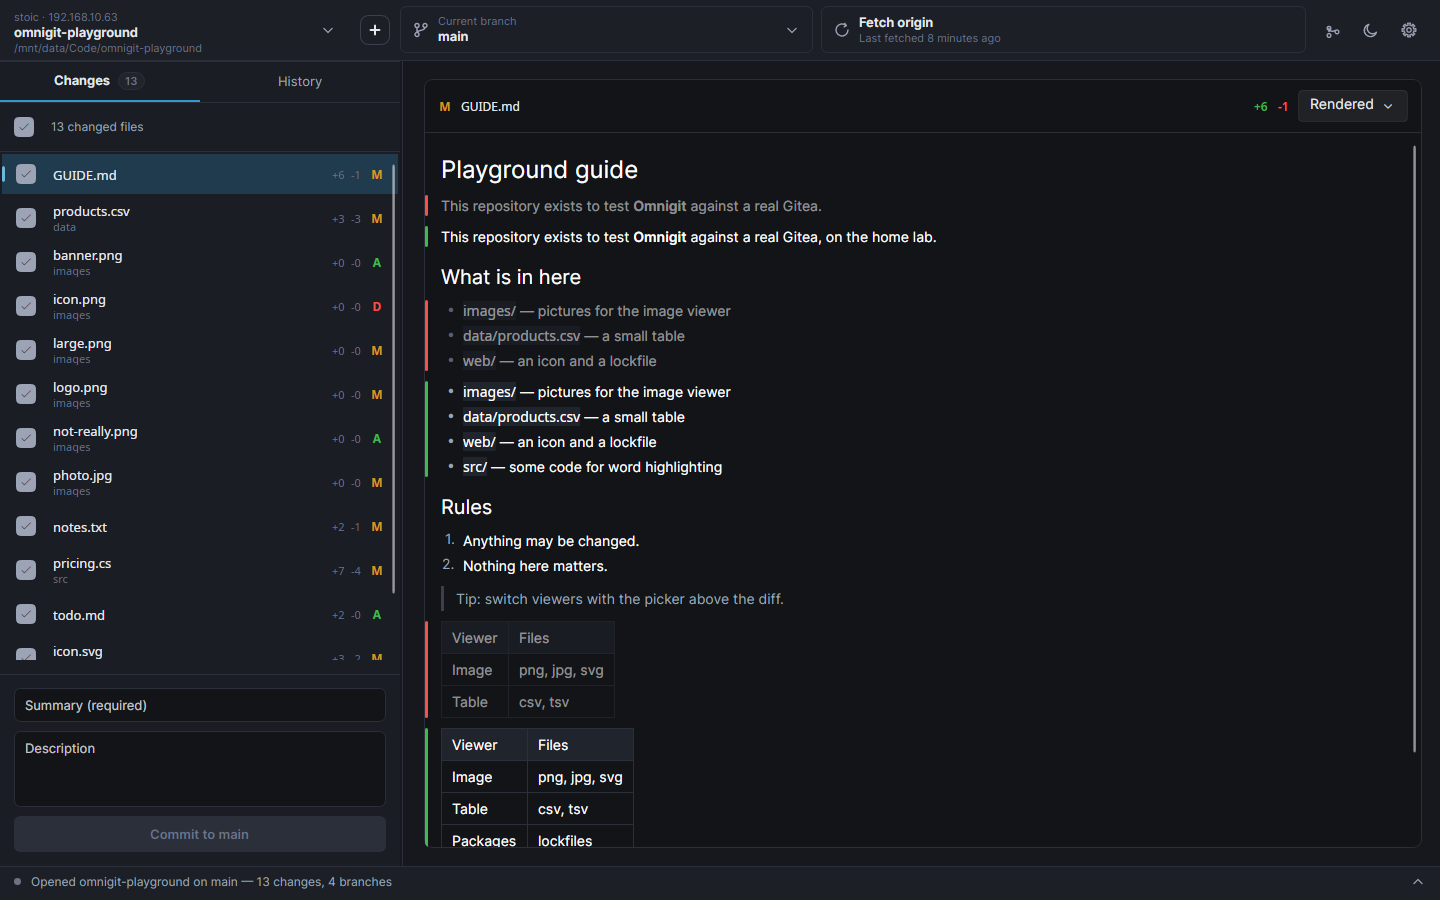
Task: Click the changes count badge 13
Action: pos(131,81)
